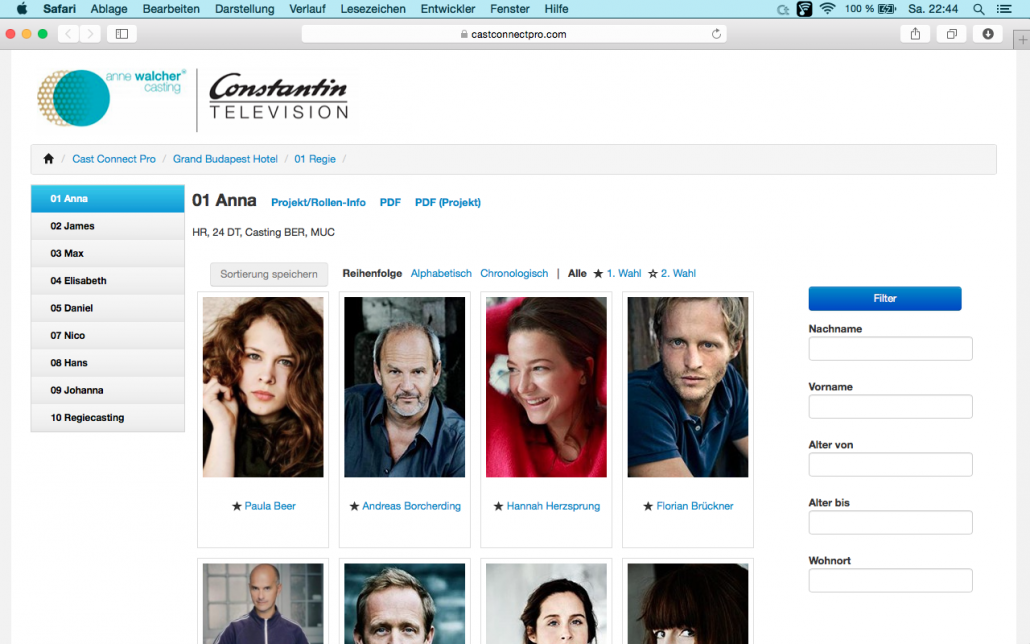Open new tab with plus icon
Viewport: 1030px width, 644px height.
coord(1022,40)
